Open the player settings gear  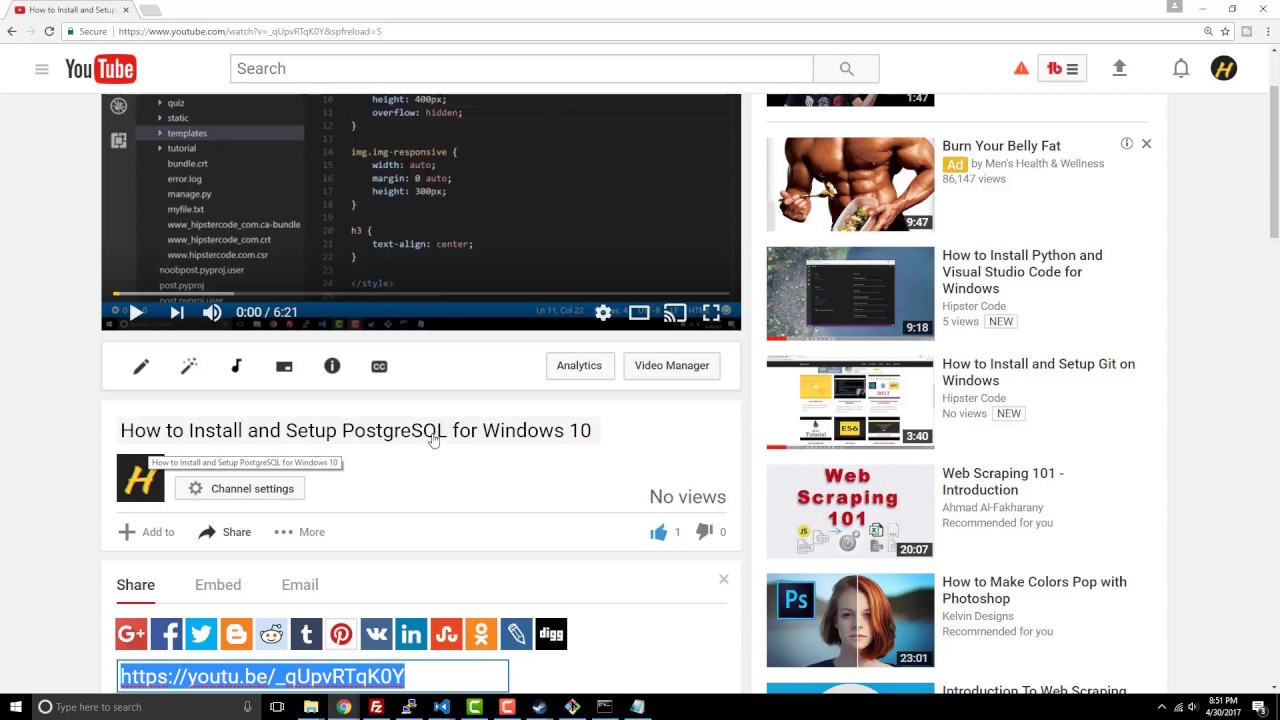[603, 312]
